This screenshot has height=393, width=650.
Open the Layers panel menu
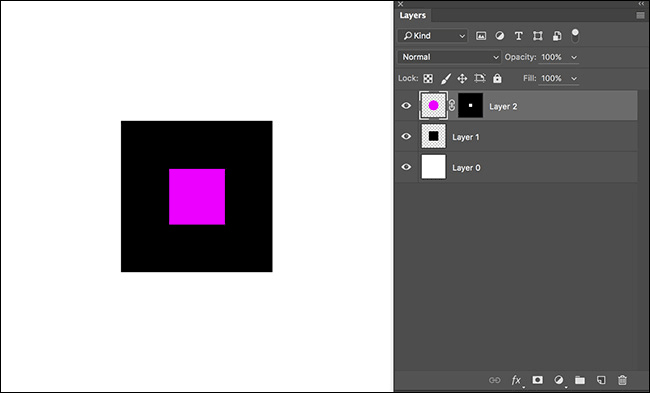[640, 15]
